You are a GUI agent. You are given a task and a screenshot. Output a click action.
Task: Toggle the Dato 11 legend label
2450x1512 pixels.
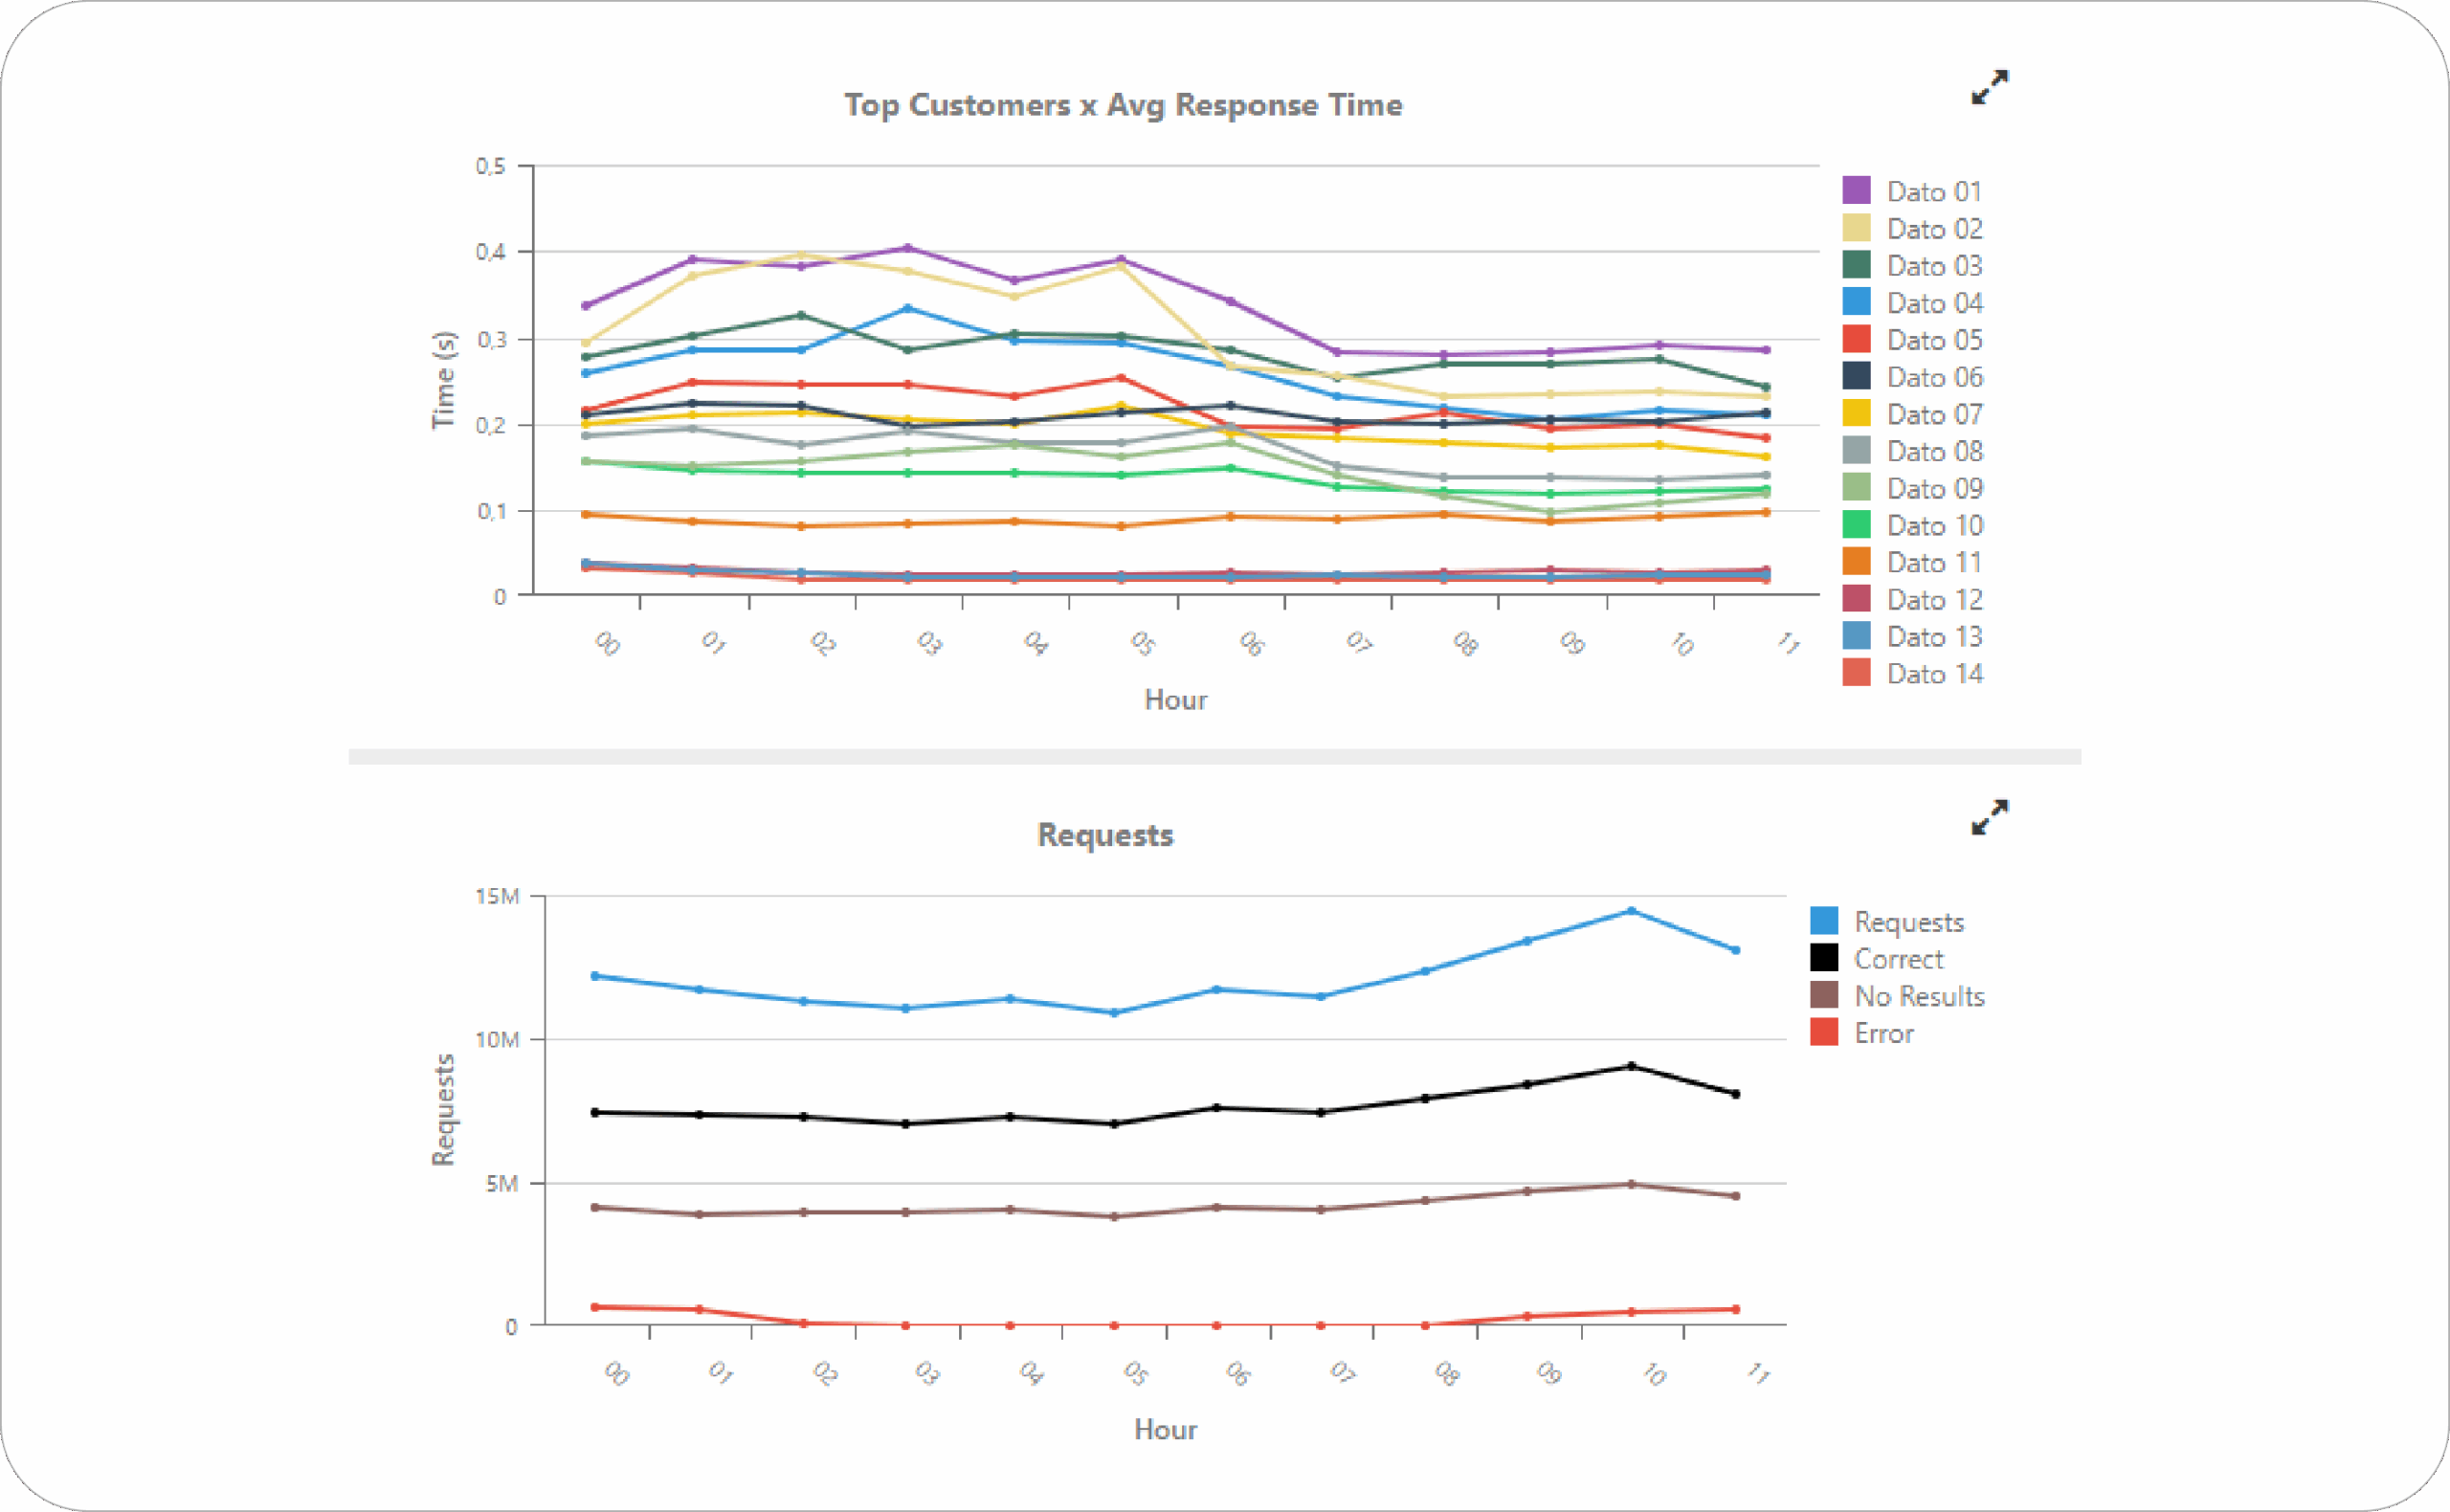1933,563
